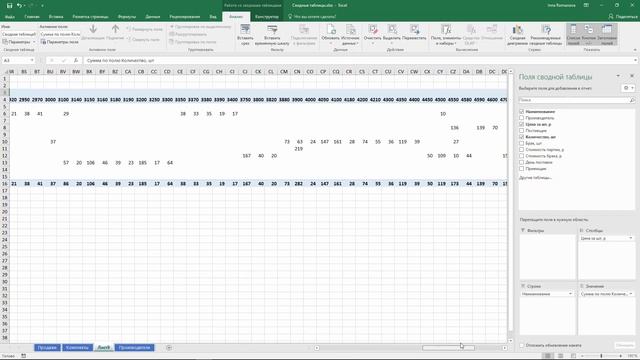This screenshot has height=360, width=640.
Task: Check the День поставки field checkbox
Action: [521, 162]
